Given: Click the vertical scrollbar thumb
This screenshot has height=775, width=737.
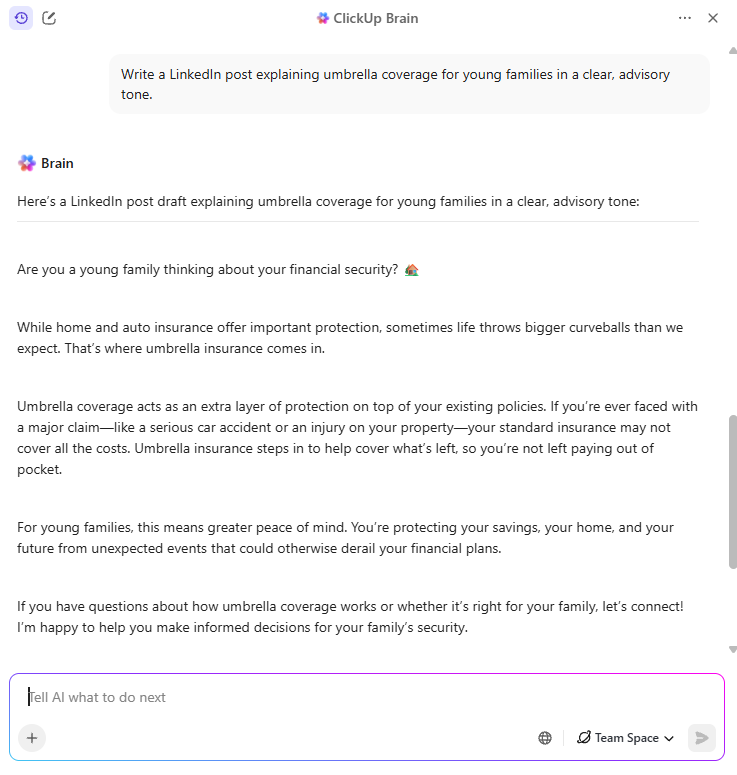Looking at the screenshot, I should coord(732,490).
